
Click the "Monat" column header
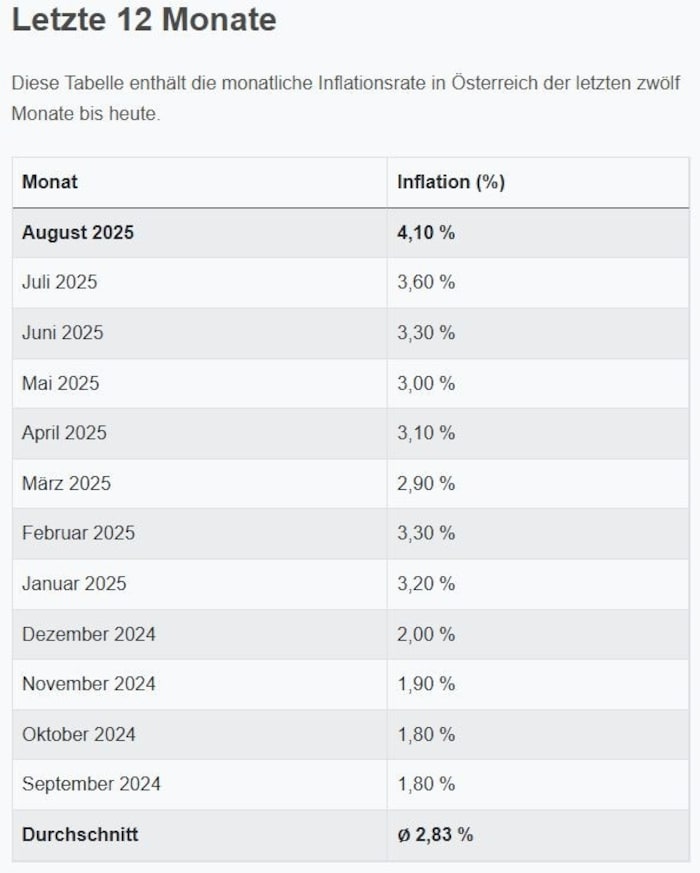tap(50, 182)
